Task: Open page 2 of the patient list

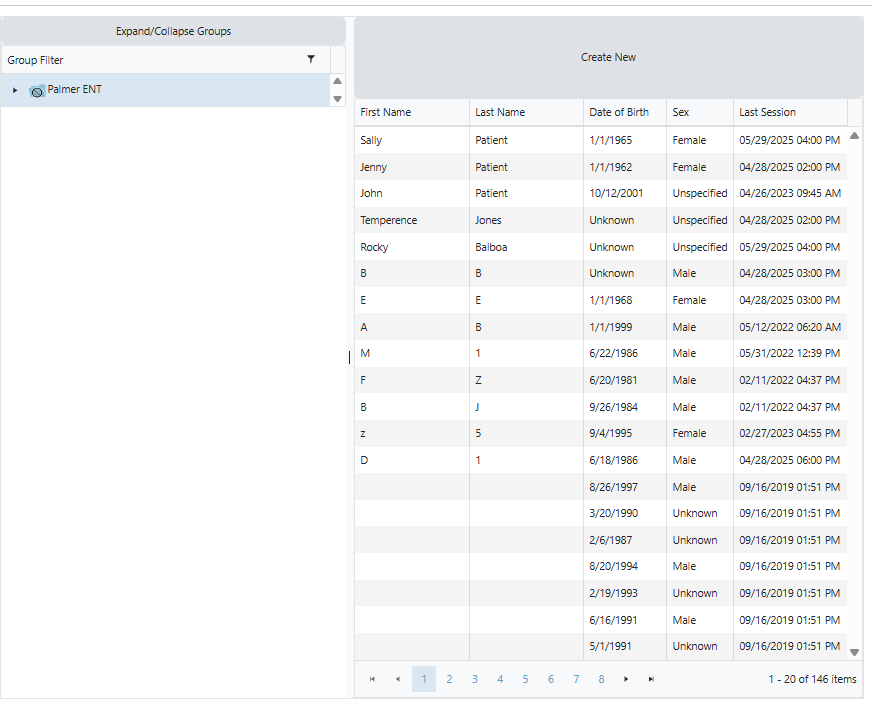Action: tap(449, 678)
